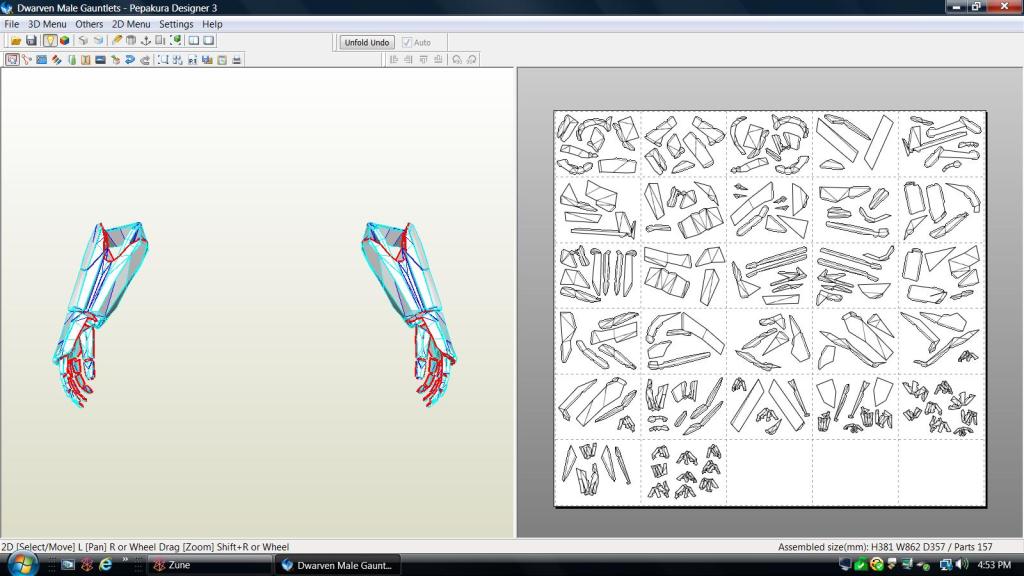Click the Dwarven Male Gaunt... taskbar button
Screen dimensions: 1024x576
[337, 565]
